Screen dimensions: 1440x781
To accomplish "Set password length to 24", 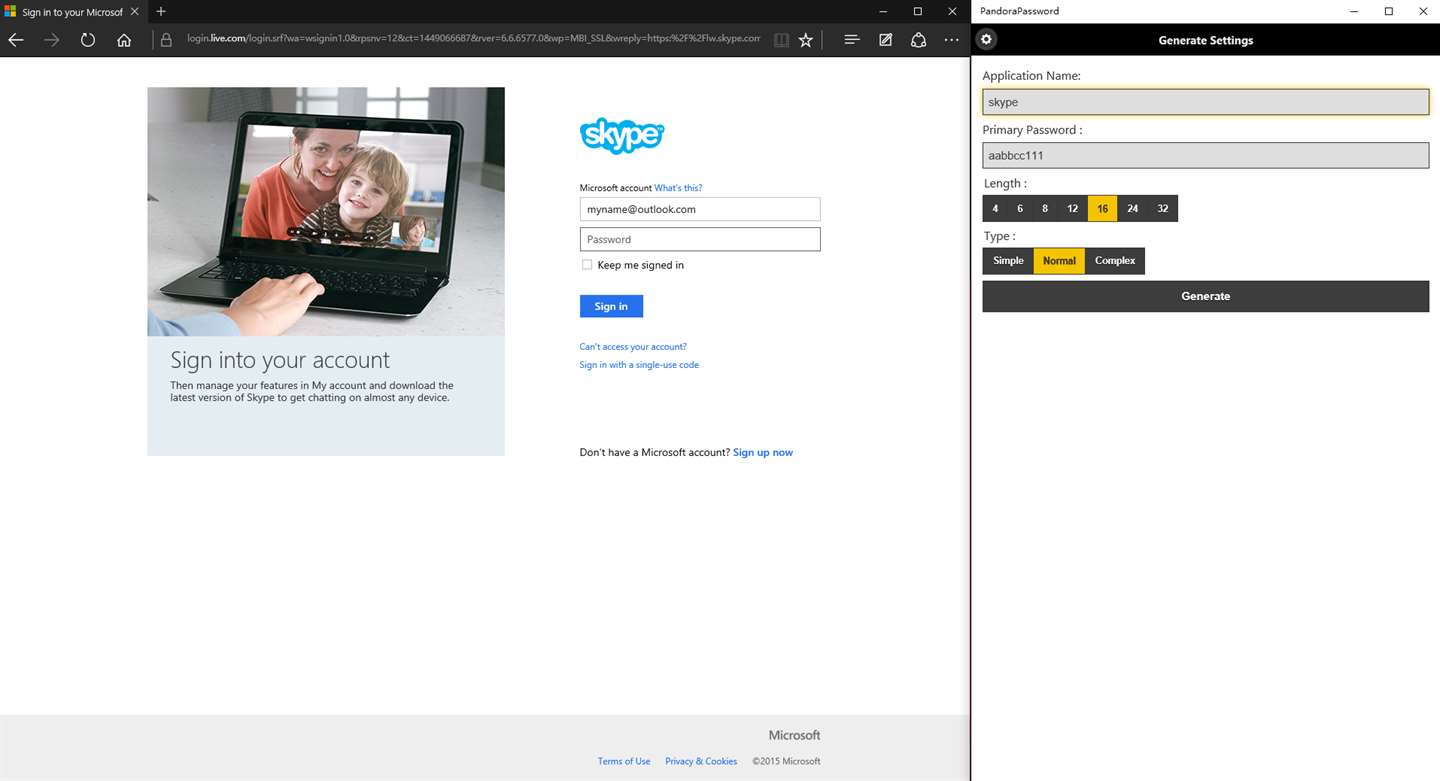I will (x=1132, y=208).
